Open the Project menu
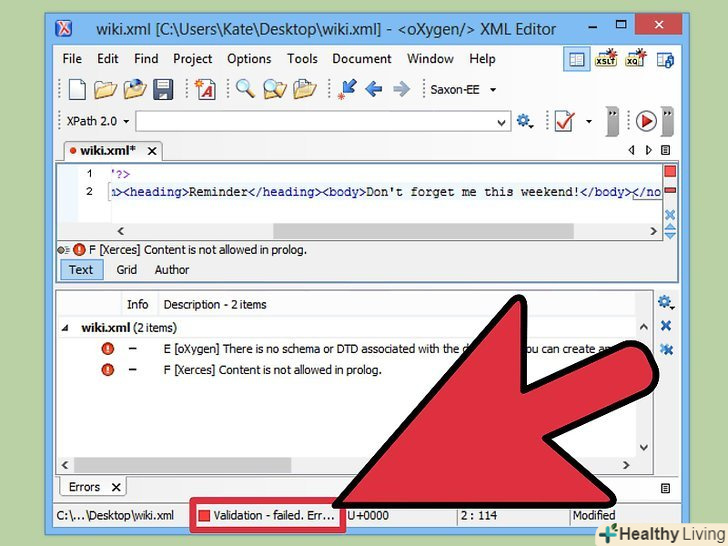Viewport: 728px width, 546px height. [193, 59]
